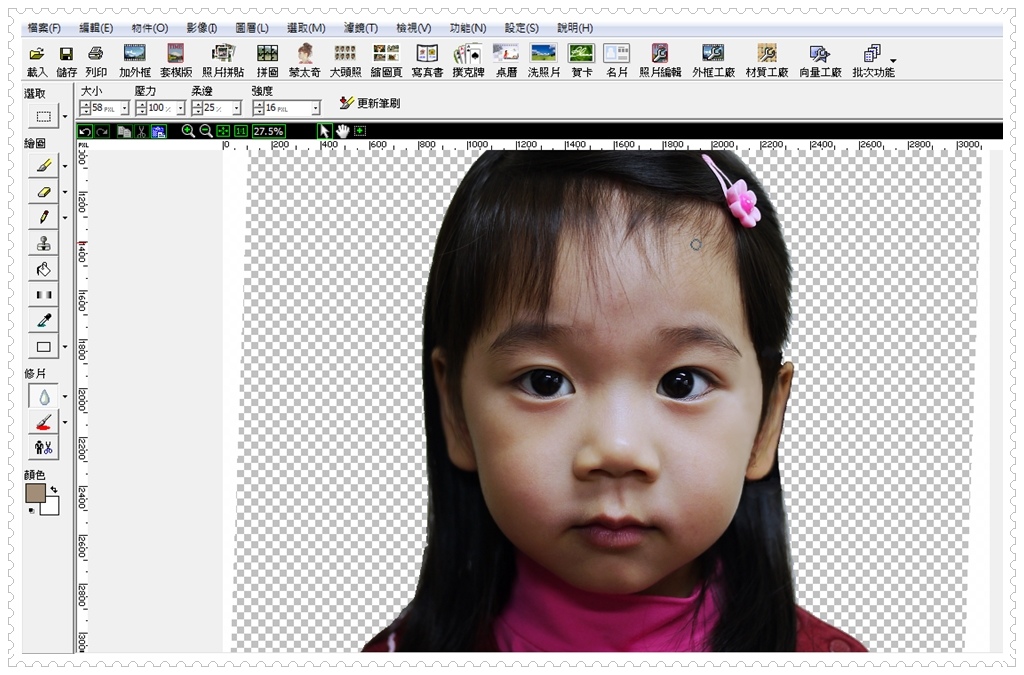This screenshot has width=1024, height=675.
Task: Select the rectangle shape tool
Action: 43,347
